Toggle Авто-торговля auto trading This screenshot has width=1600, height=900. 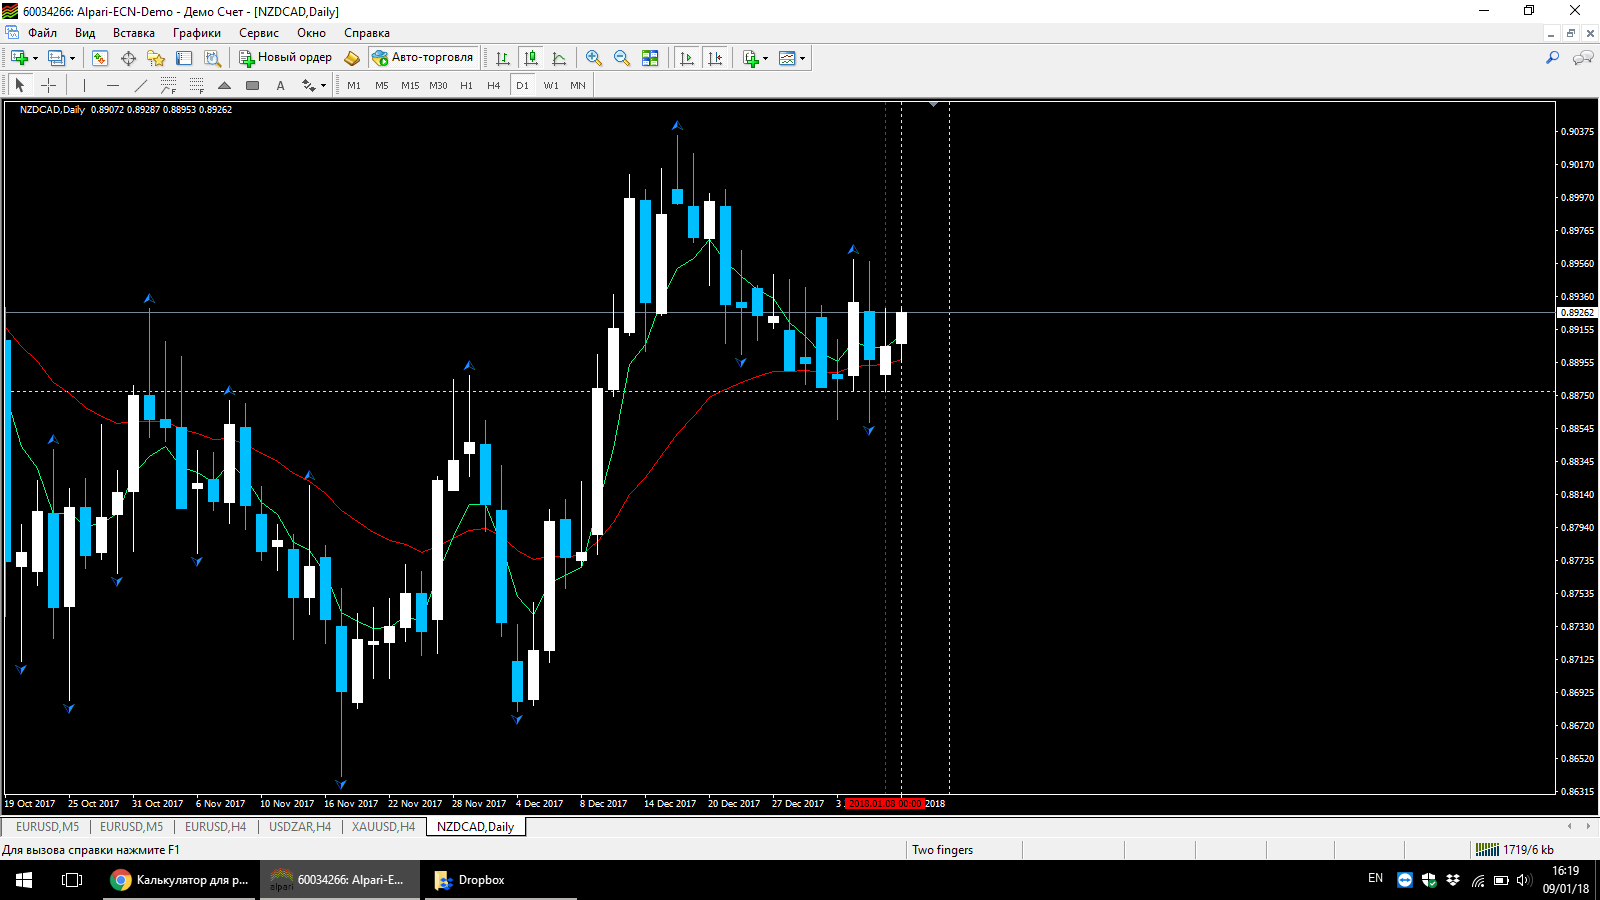click(423, 58)
